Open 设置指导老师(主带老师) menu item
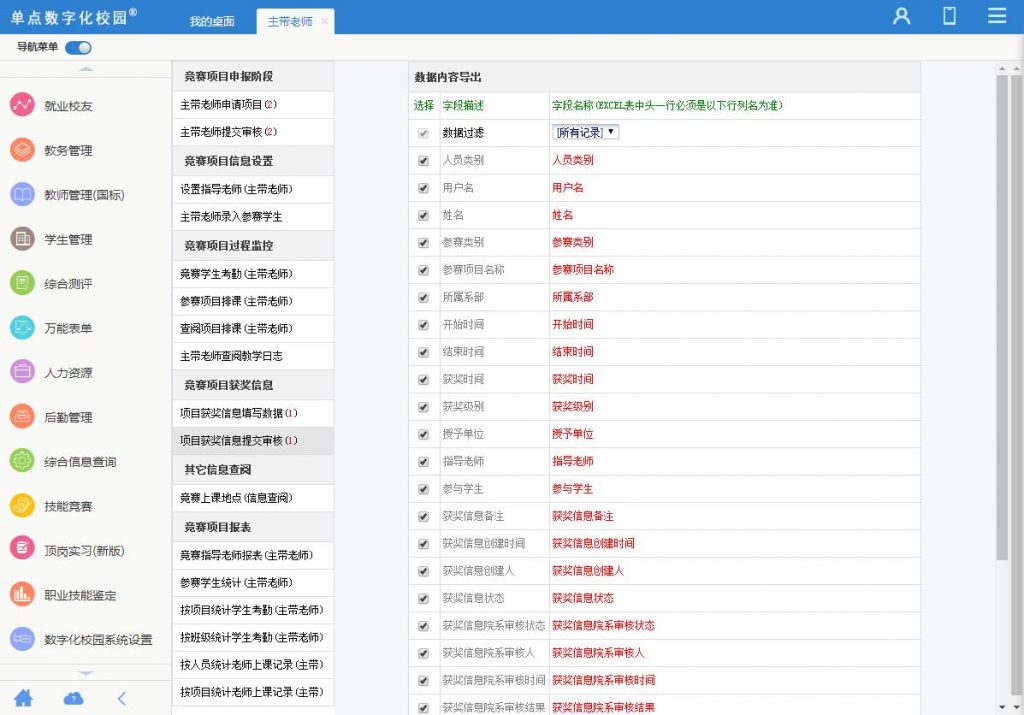The width and height of the screenshot is (1024, 715). click(253, 189)
